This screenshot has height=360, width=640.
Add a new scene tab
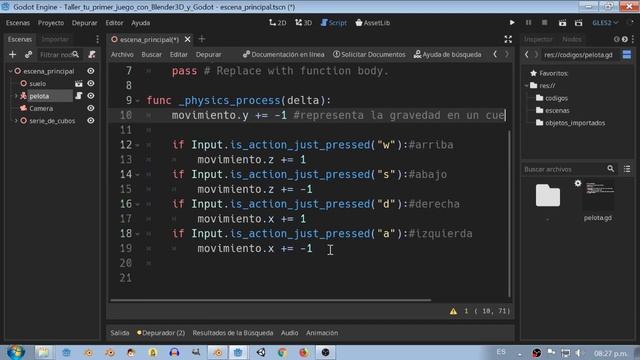click(x=202, y=39)
